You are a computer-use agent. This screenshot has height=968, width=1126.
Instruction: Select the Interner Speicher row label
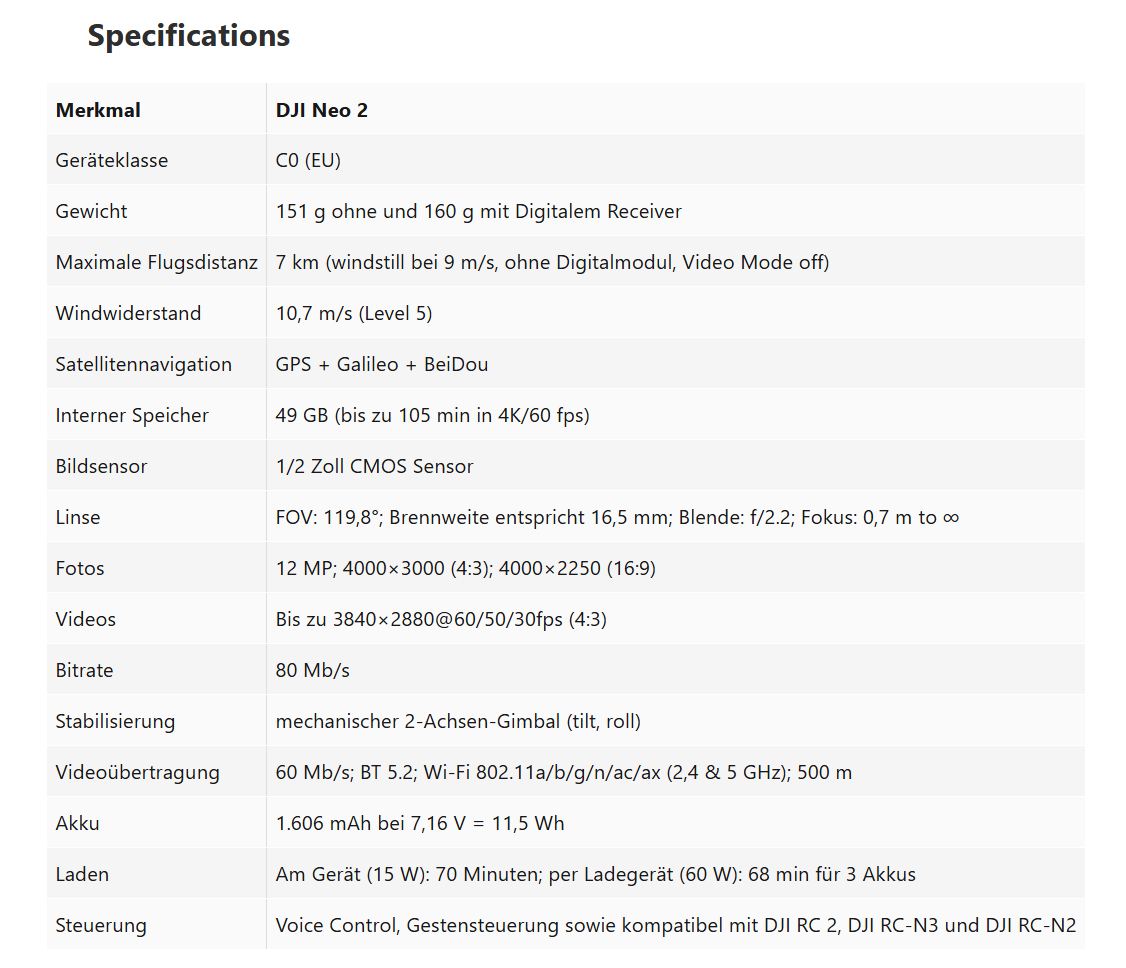click(132, 416)
